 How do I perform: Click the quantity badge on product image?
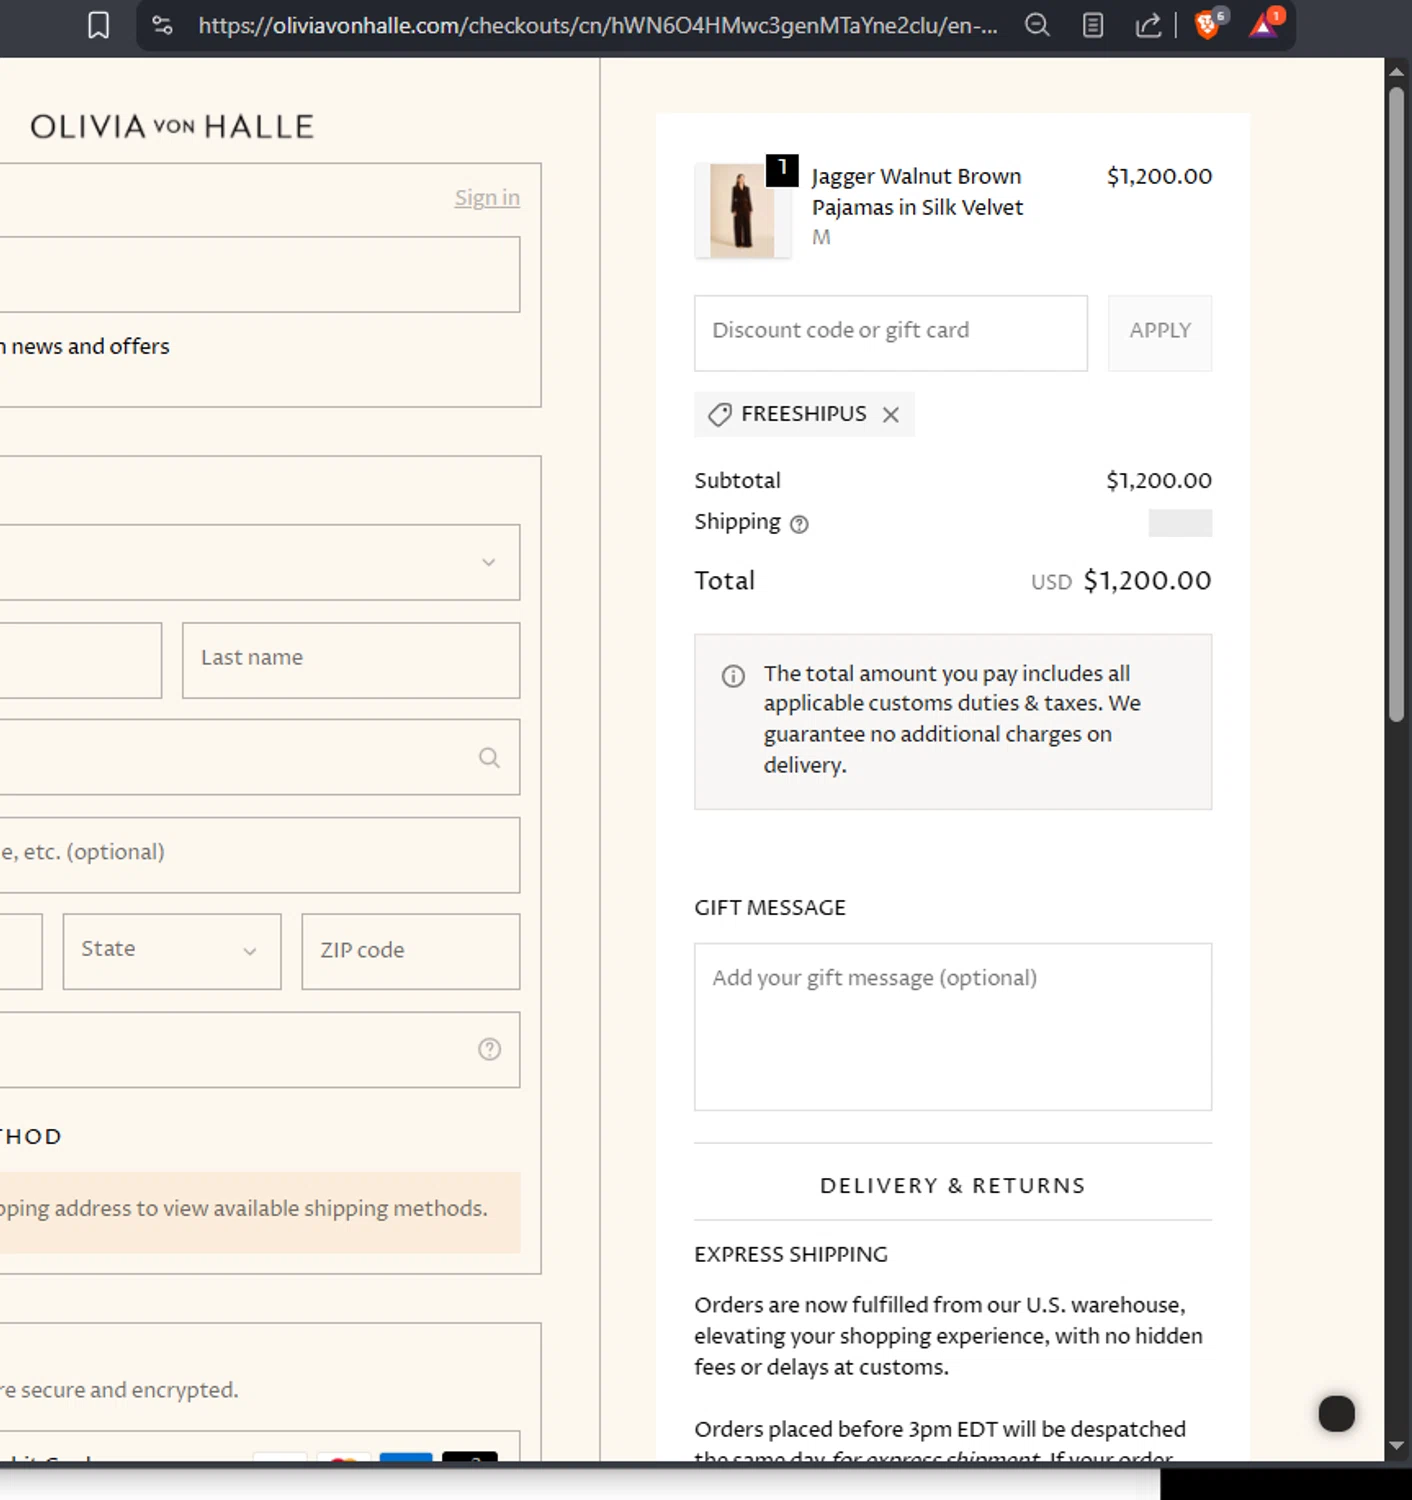782,169
